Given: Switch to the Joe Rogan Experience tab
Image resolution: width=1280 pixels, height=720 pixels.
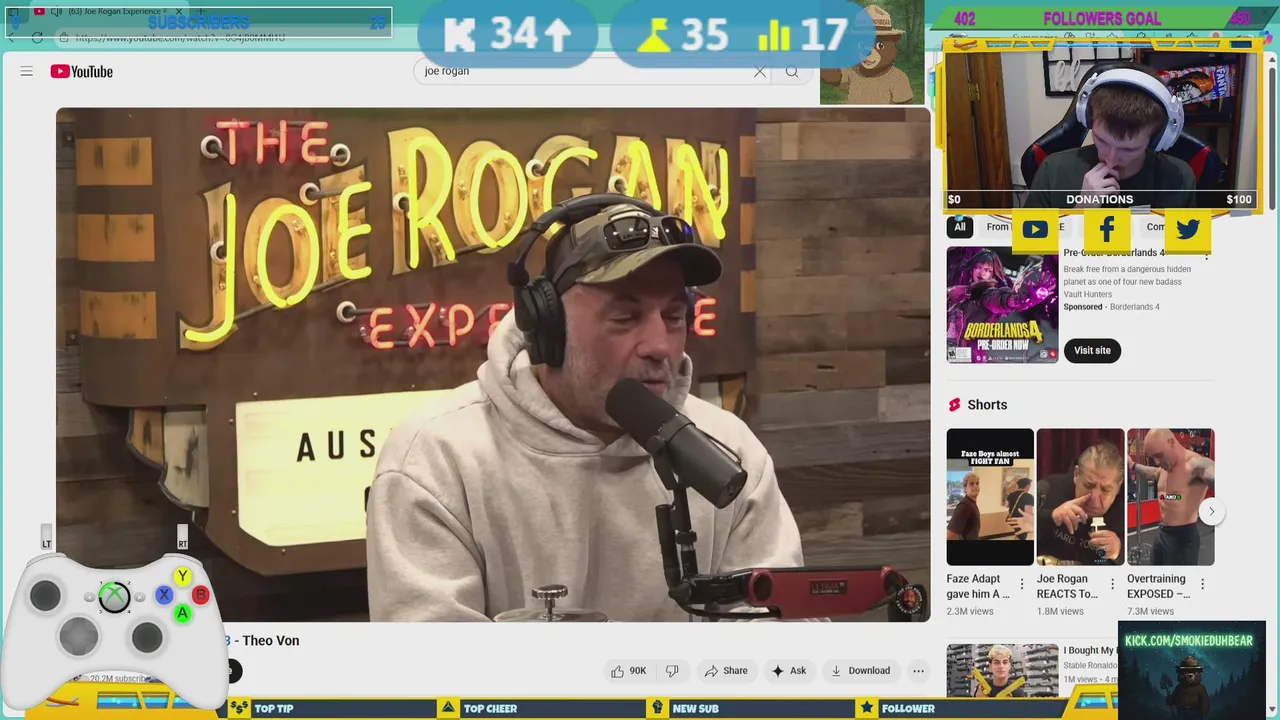Looking at the screenshot, I should click(110, 12).
